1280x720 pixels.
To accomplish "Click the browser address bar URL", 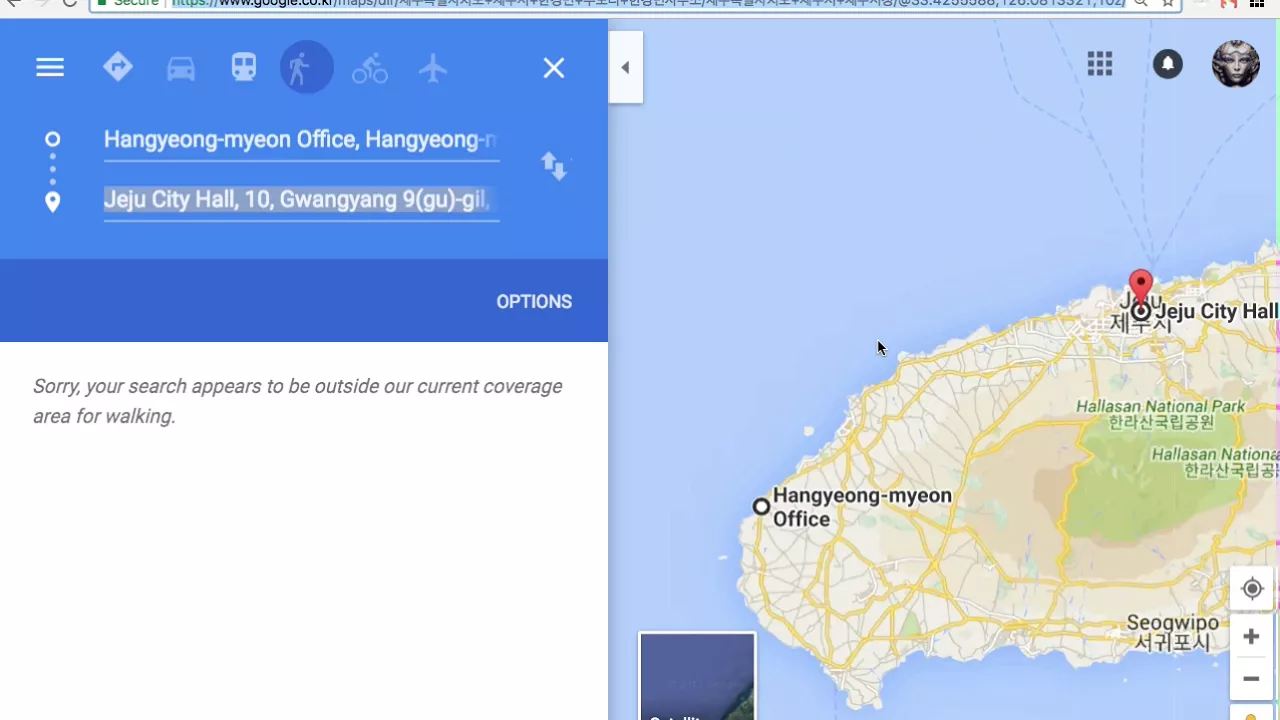I will tap(648, 3).
